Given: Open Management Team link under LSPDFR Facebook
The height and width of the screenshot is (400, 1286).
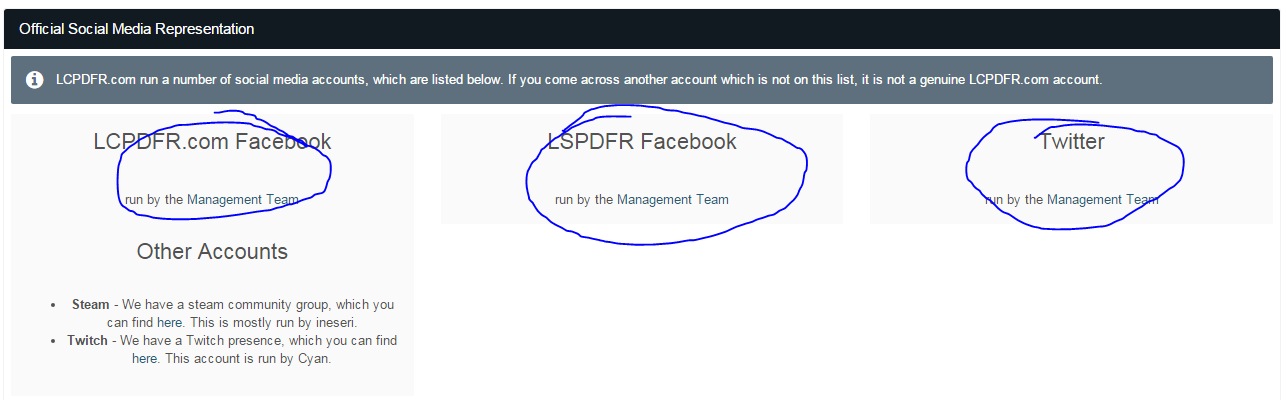Looking at the screenshot, I should [x=673, y=199].
